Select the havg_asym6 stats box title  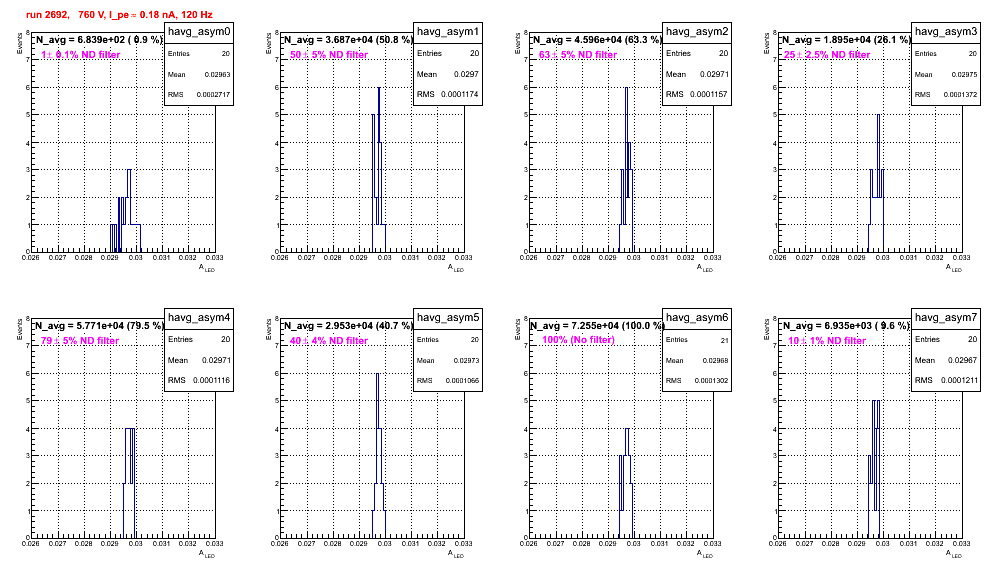[x=697, y=317]
